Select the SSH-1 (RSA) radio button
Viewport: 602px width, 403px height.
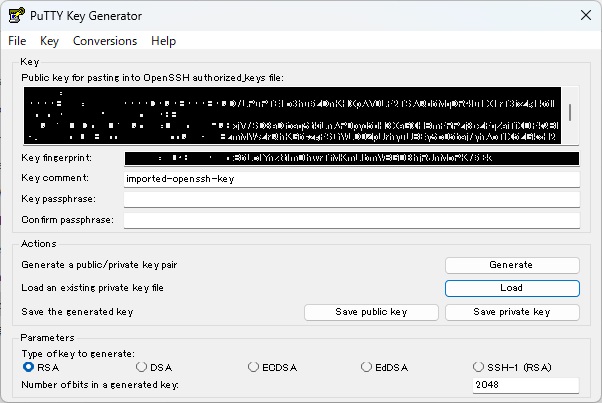click(479, 367)
